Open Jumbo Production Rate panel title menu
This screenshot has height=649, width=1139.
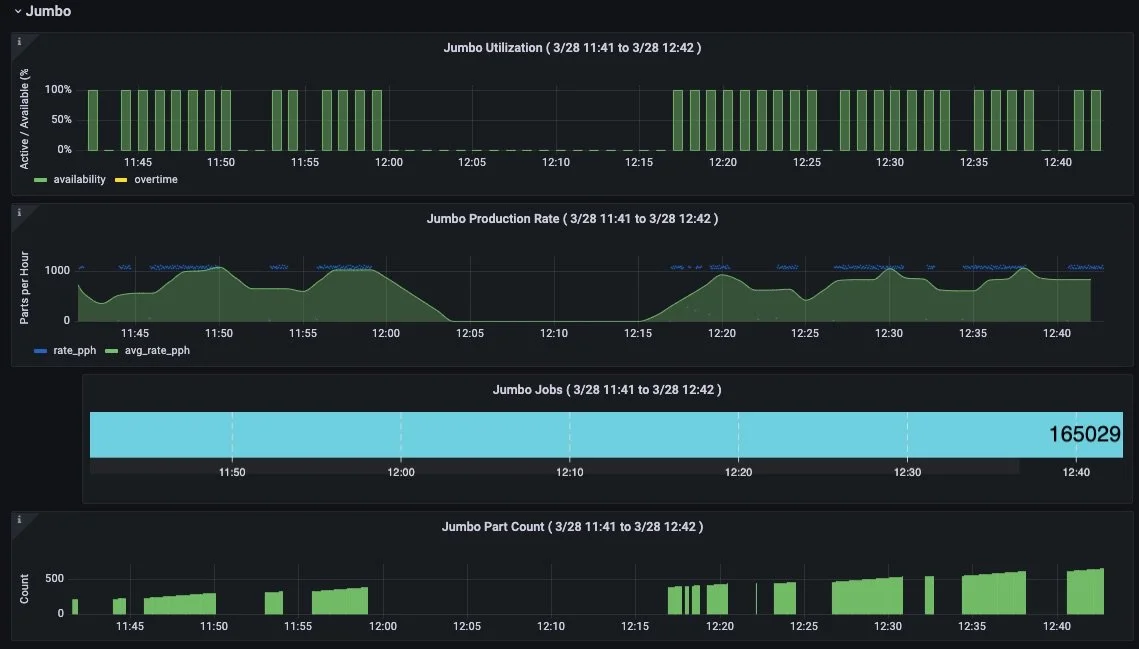572,219
